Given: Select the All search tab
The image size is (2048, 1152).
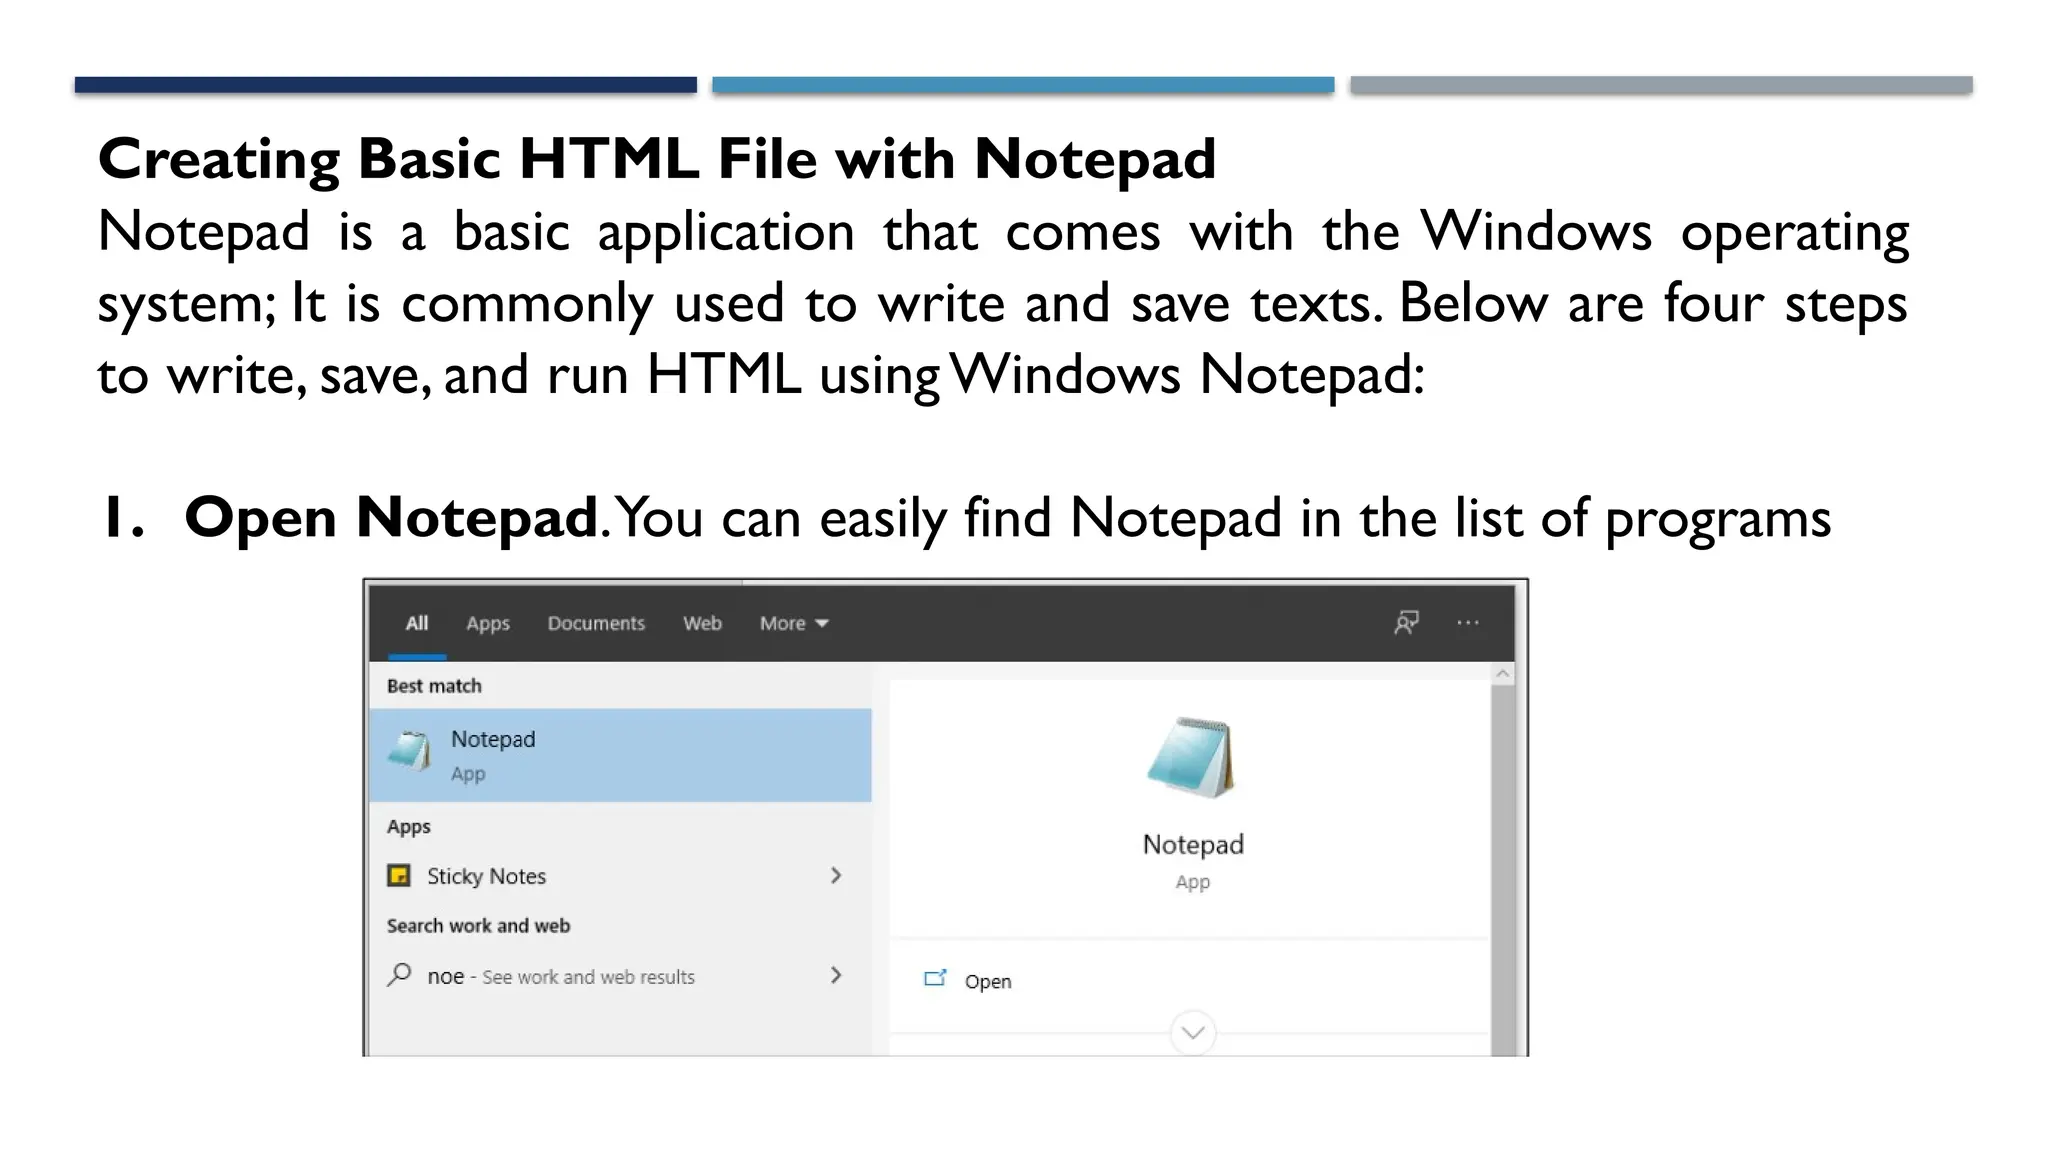Looking at the screenshot, I should 417,623.
